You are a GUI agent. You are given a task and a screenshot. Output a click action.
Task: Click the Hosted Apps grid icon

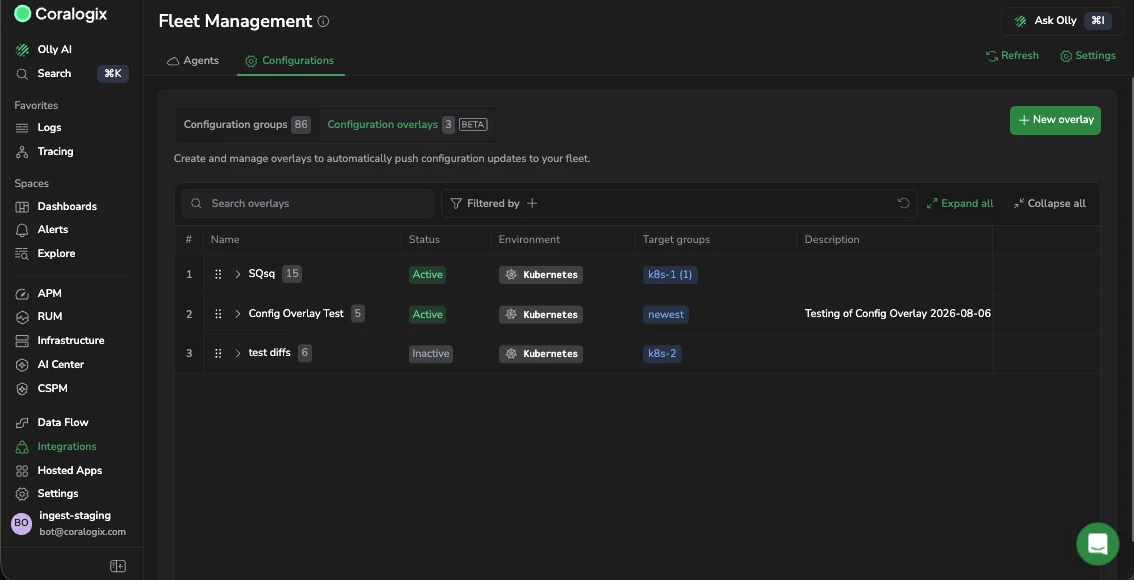[x=22, y=471]
